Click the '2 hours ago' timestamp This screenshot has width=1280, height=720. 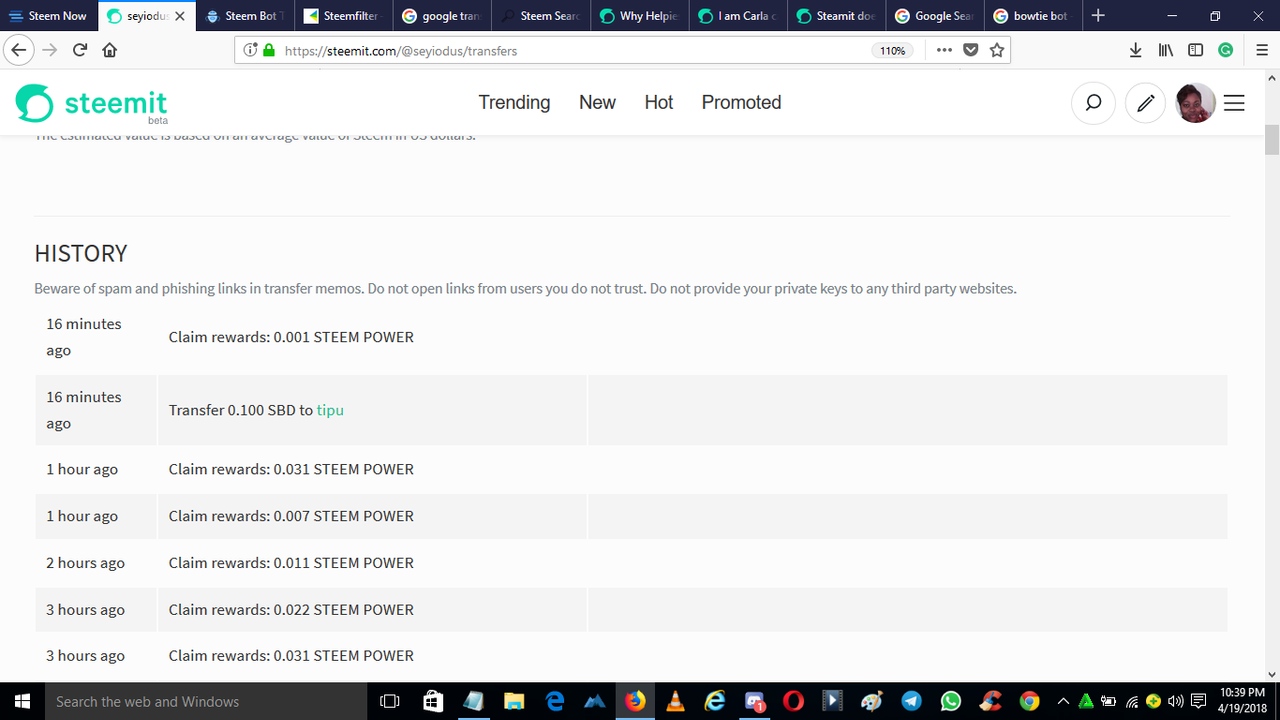(85, 563)
